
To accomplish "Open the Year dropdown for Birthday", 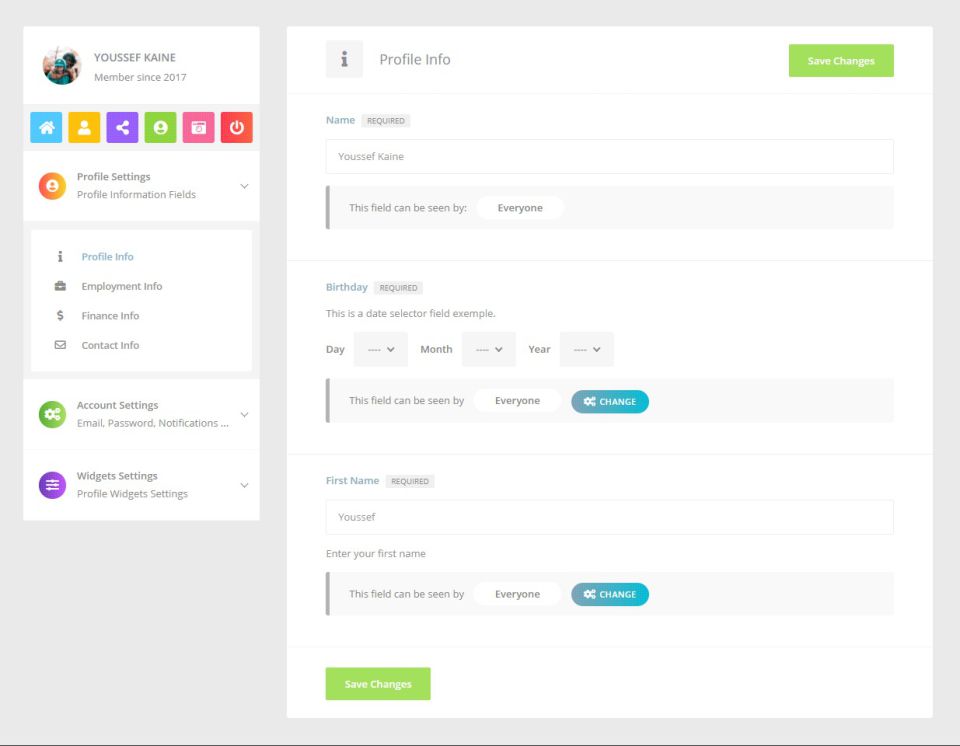I will (587, 349).
